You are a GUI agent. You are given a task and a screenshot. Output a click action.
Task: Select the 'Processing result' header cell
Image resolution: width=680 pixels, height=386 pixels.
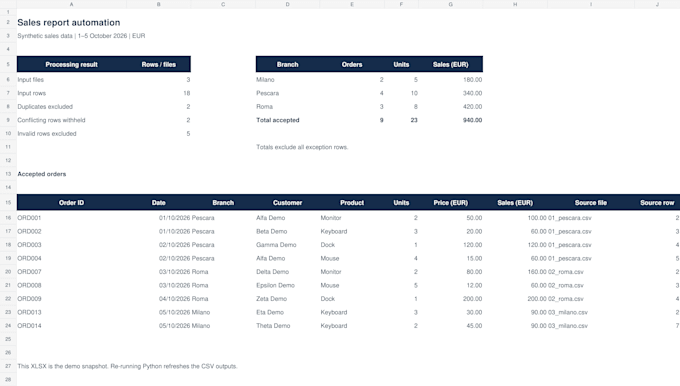coord(72,64)
